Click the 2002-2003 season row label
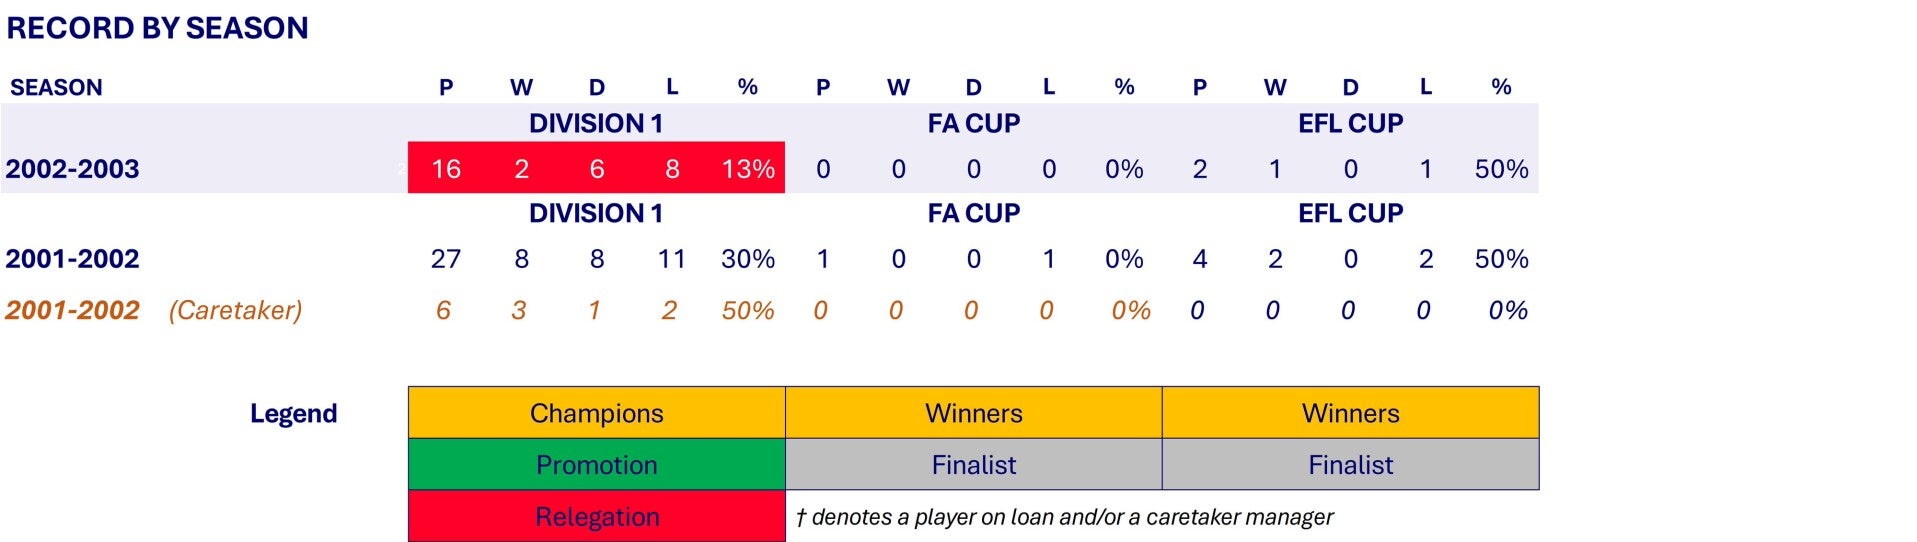Image resolution: width=1917 pixels, height=542 pixels. coord(72,169)
